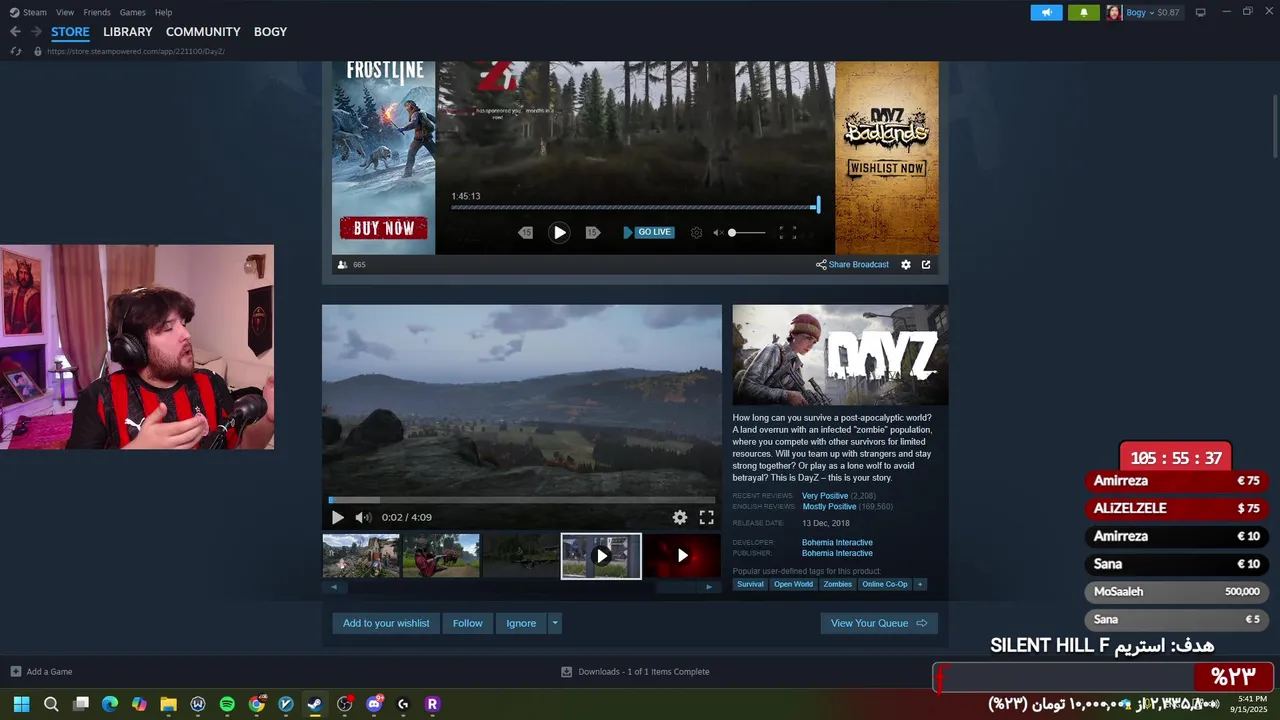Click the broadcast timeline progress bar
The image size is (1280, 720).
tap(635, 207)
